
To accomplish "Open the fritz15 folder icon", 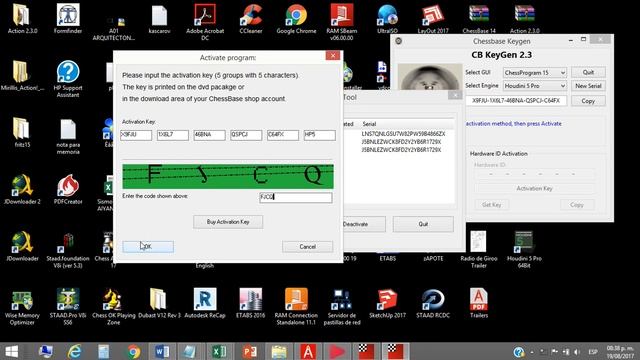I will pos(22,133).
